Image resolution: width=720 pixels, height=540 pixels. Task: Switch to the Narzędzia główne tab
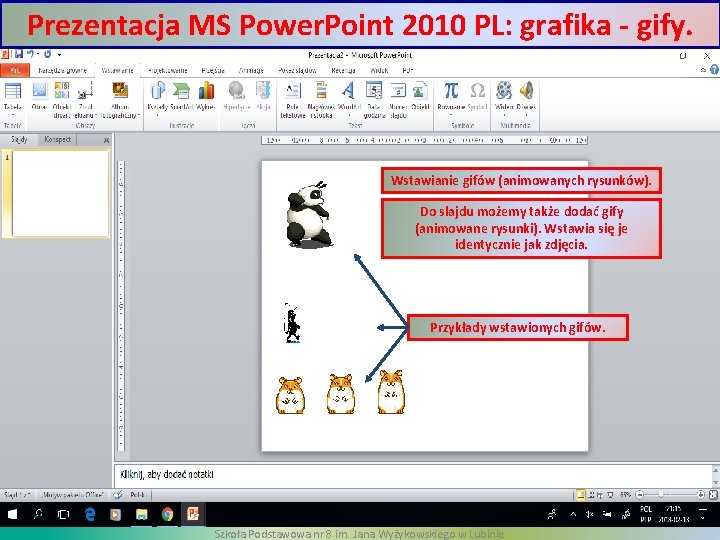coord(62,70)
